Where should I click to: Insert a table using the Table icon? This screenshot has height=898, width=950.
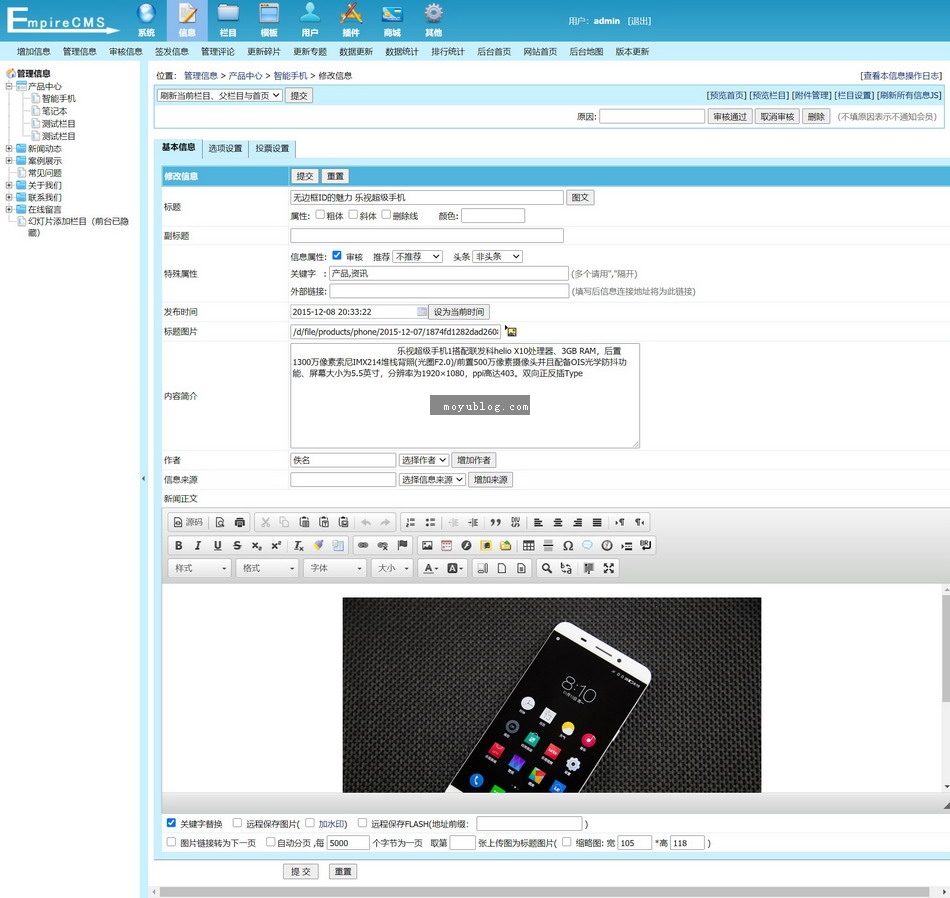[x=528, y=545]
